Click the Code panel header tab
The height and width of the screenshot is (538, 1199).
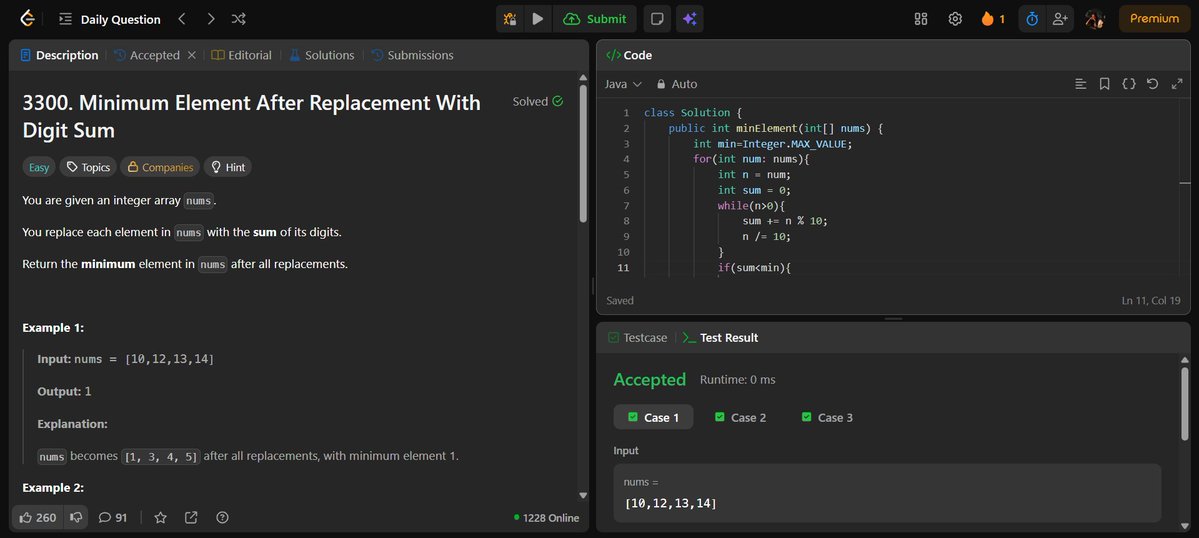coord(629,55)
